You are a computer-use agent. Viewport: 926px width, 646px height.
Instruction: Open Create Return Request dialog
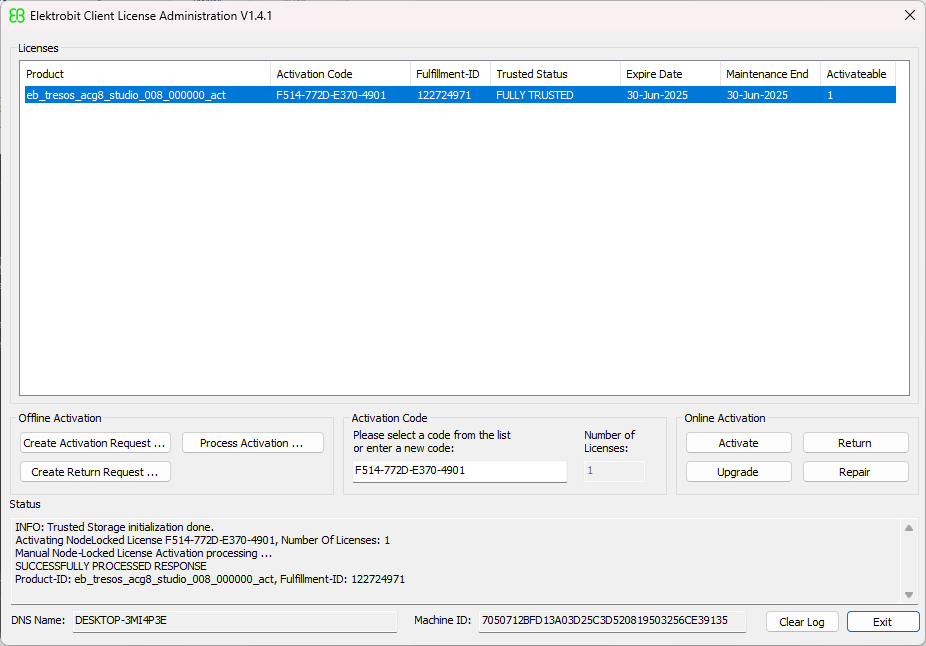click(x=94, y=471)
